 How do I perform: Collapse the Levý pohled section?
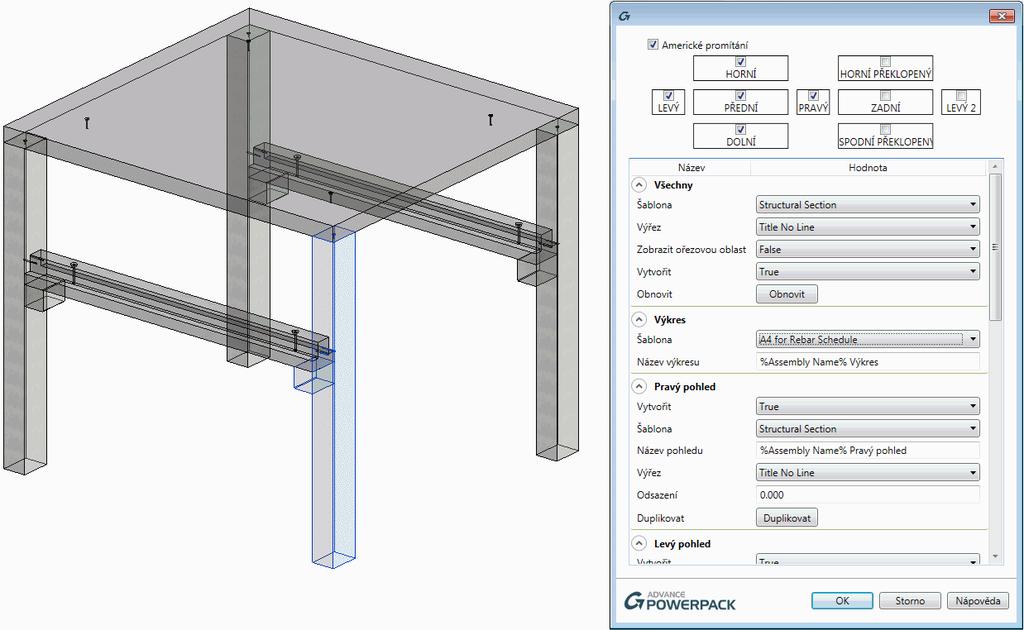point(639,543)
